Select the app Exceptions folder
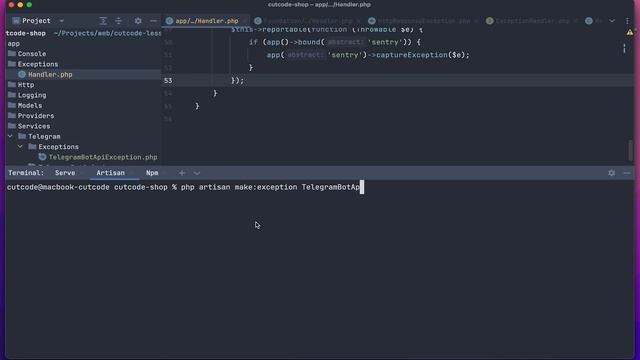 tap(38, 64)
